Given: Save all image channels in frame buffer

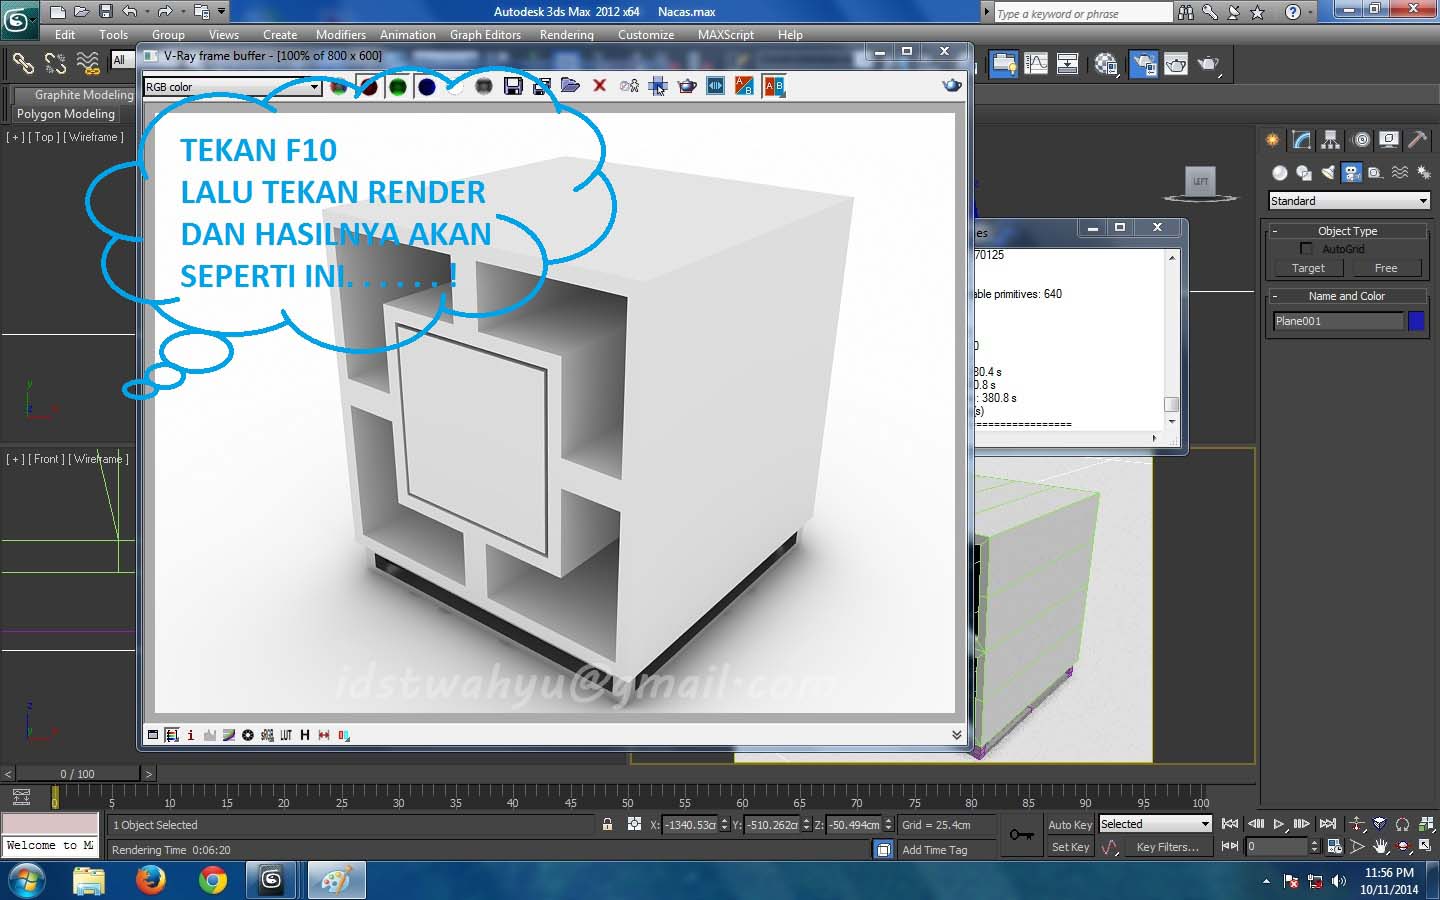Looking at the screenshot, I should point(542,87).
